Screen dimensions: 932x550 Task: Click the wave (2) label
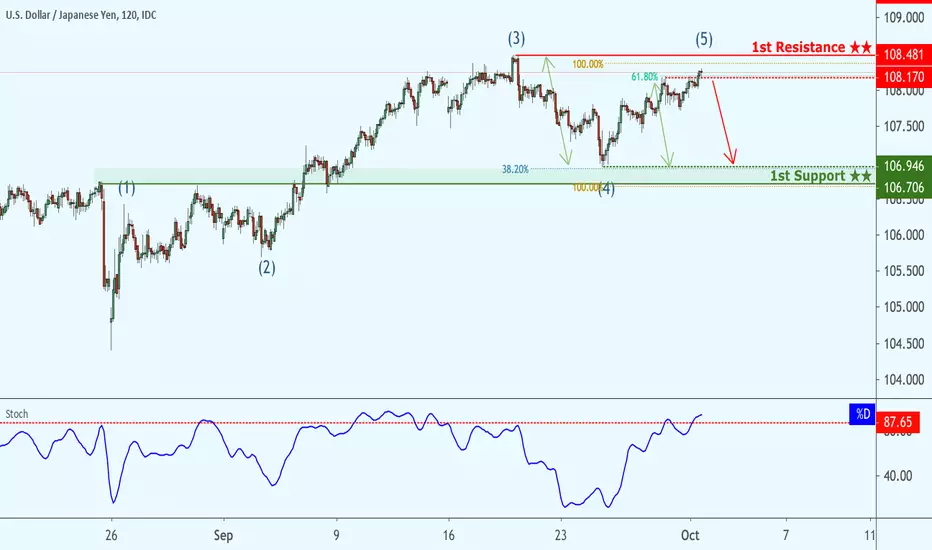pos(266,268)
